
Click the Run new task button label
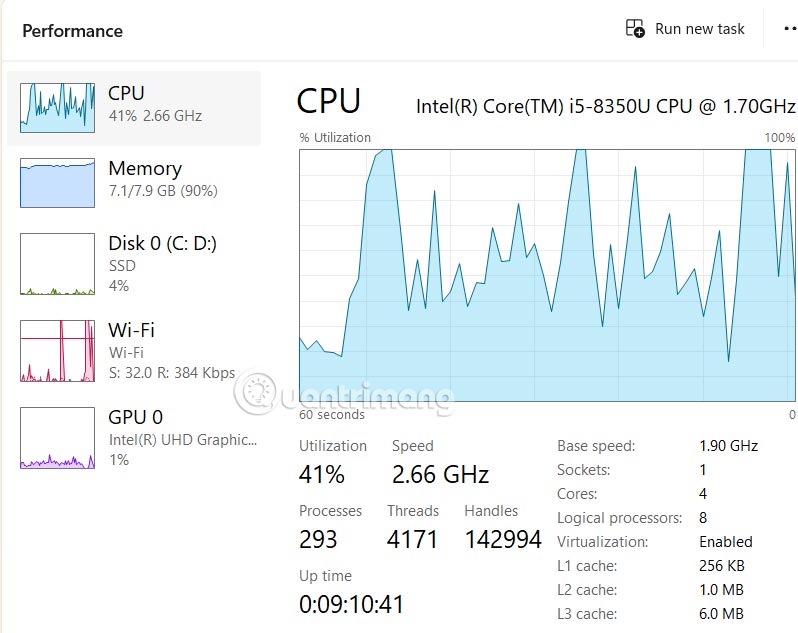tap(700, 29)
